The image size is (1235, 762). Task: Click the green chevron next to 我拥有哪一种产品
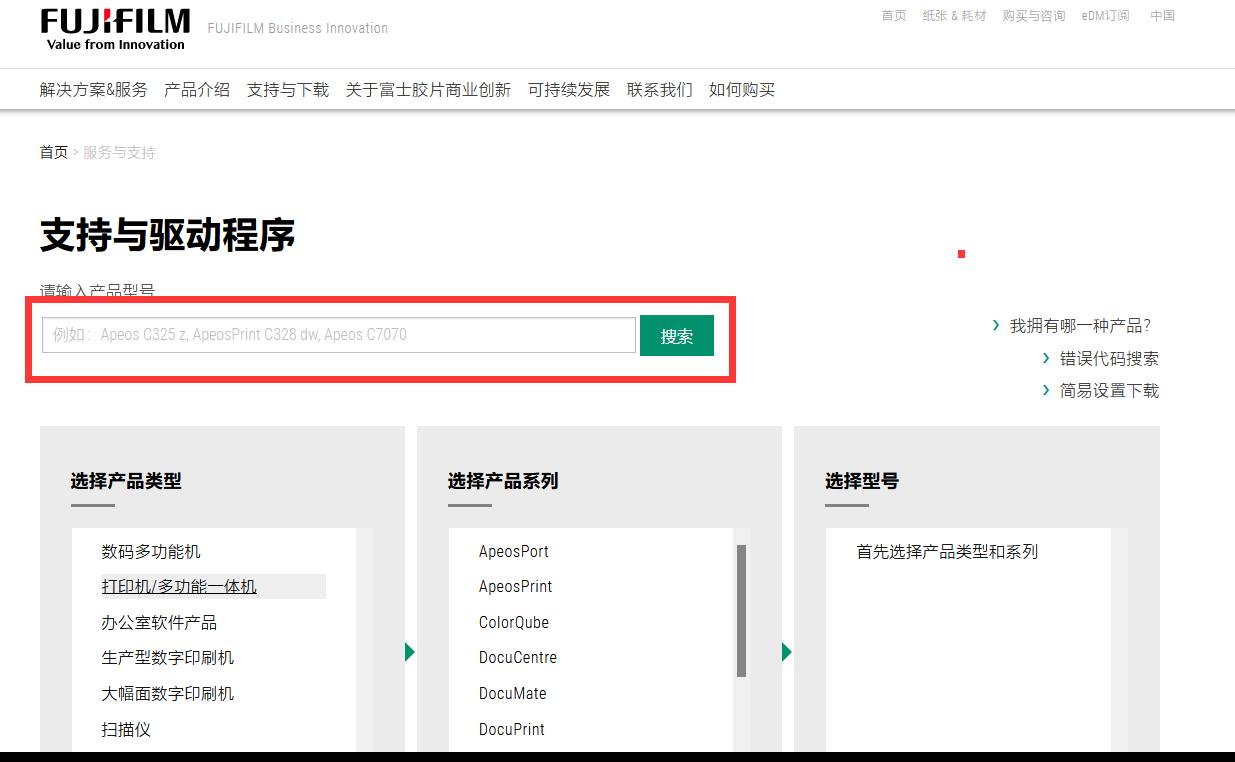(996, 325)
